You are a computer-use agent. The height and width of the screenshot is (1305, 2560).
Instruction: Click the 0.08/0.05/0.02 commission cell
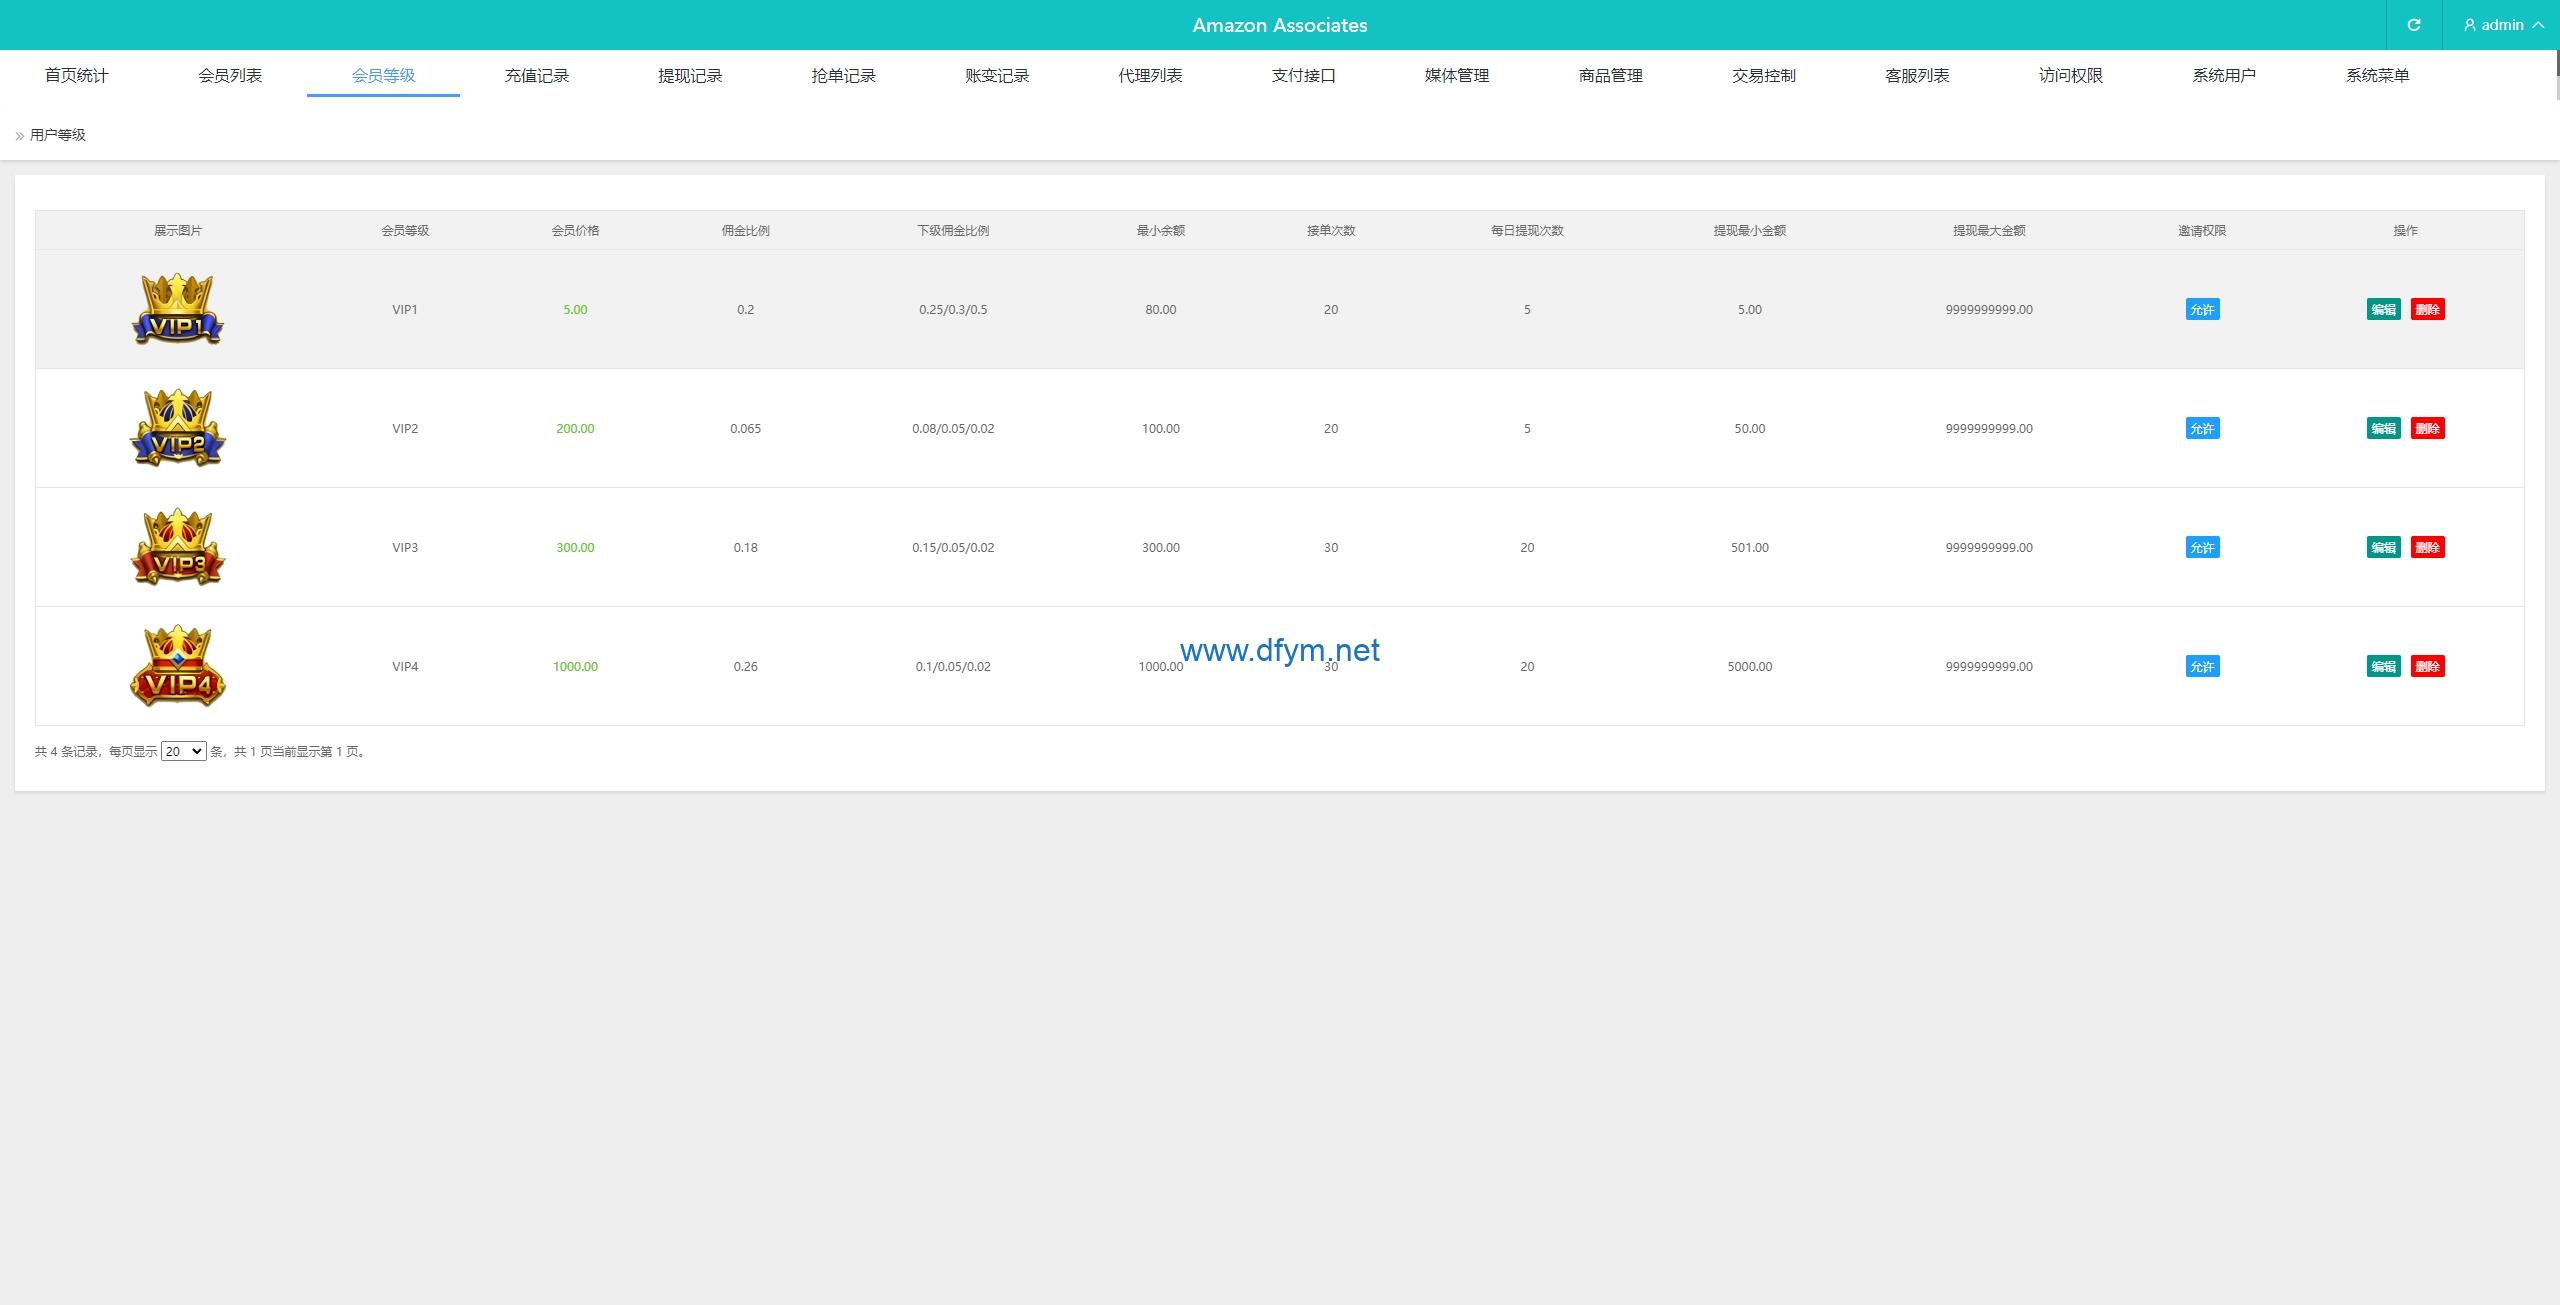point(953,428)
